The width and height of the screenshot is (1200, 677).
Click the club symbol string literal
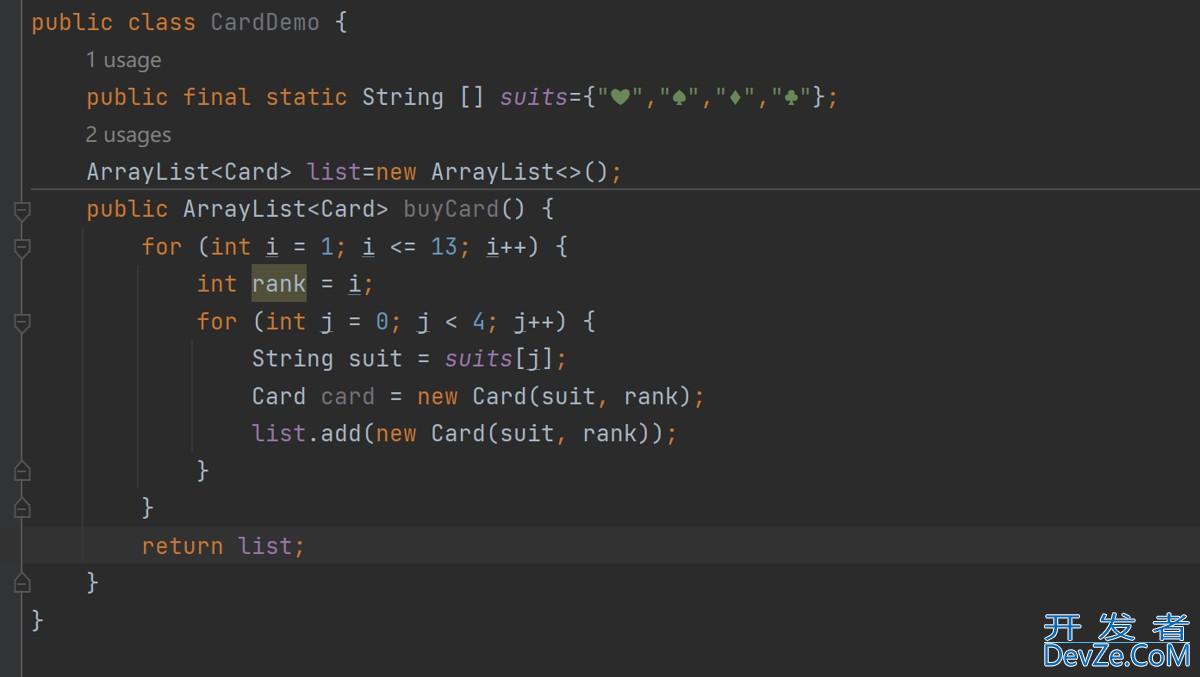pyautogui.click(x=790, y=97)
